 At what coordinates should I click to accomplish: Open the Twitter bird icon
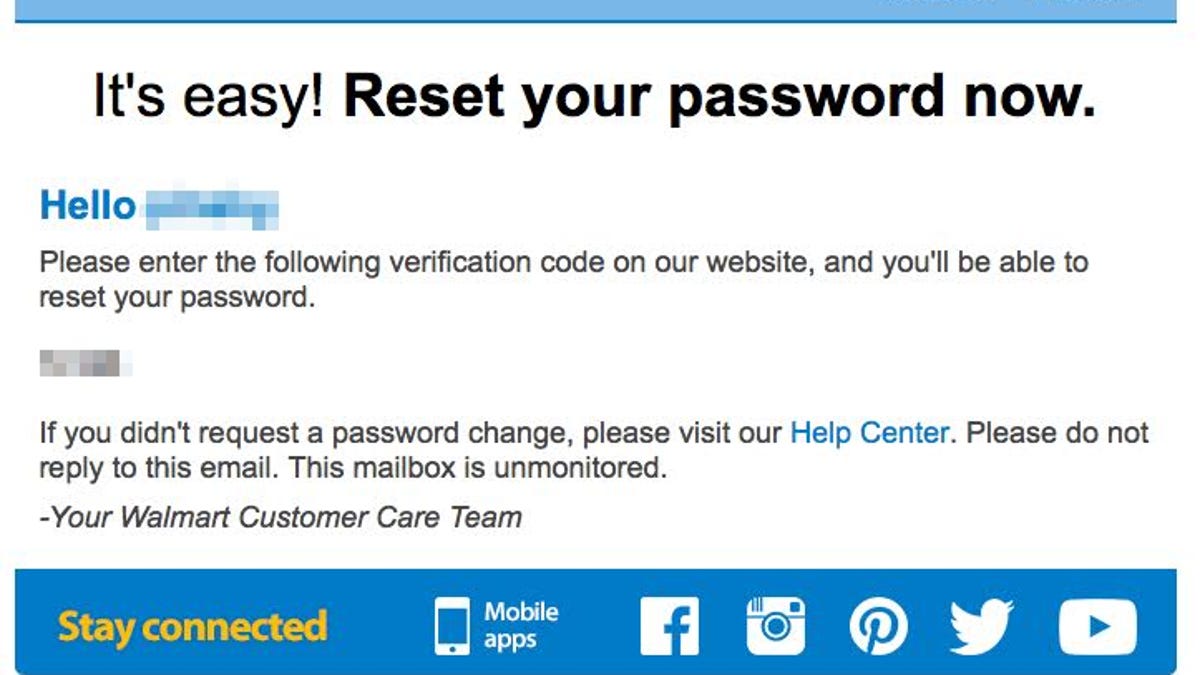pos(981,627)
